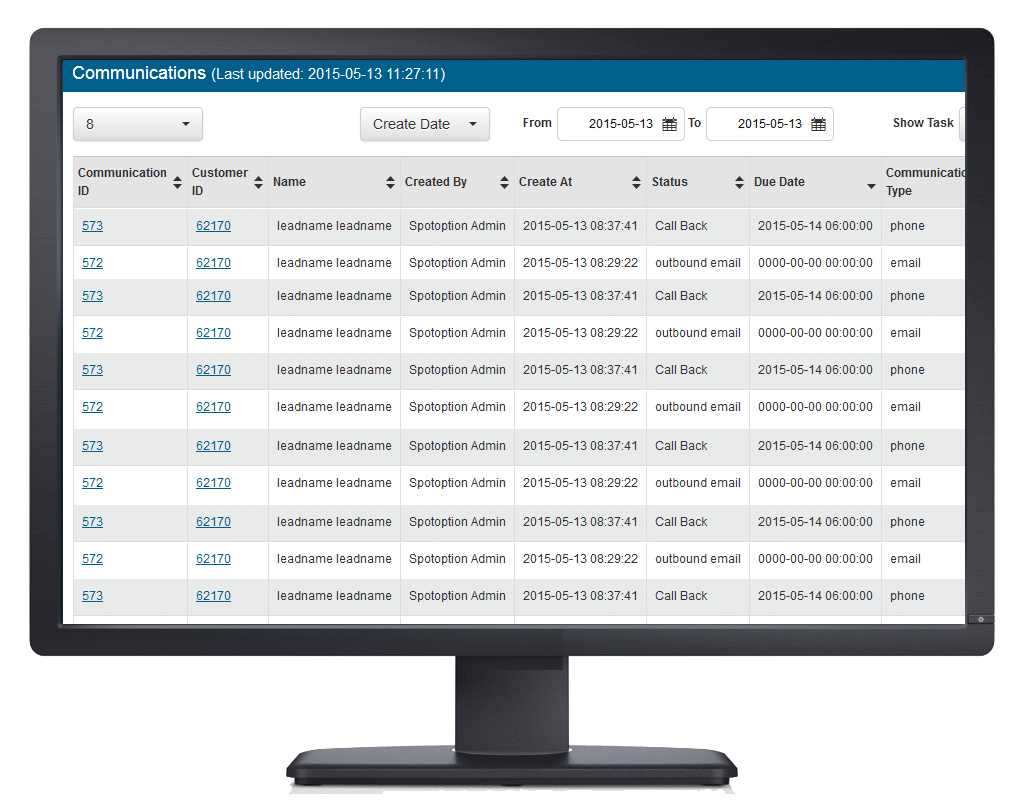Sort by Customer ID column arrows
1024x812 pixels.
pyautogui.click(x=259, y=182)
